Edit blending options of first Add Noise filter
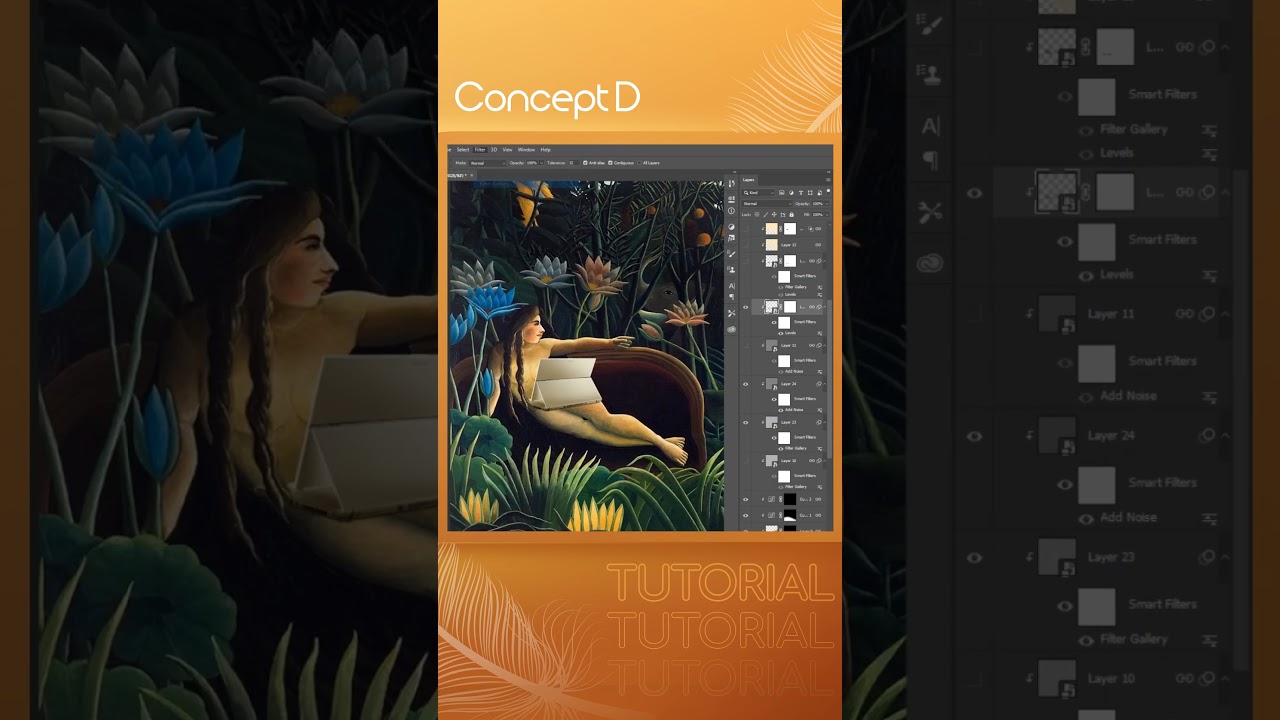1280x720 pixels. pyautogui.click(x=819, y=372)
